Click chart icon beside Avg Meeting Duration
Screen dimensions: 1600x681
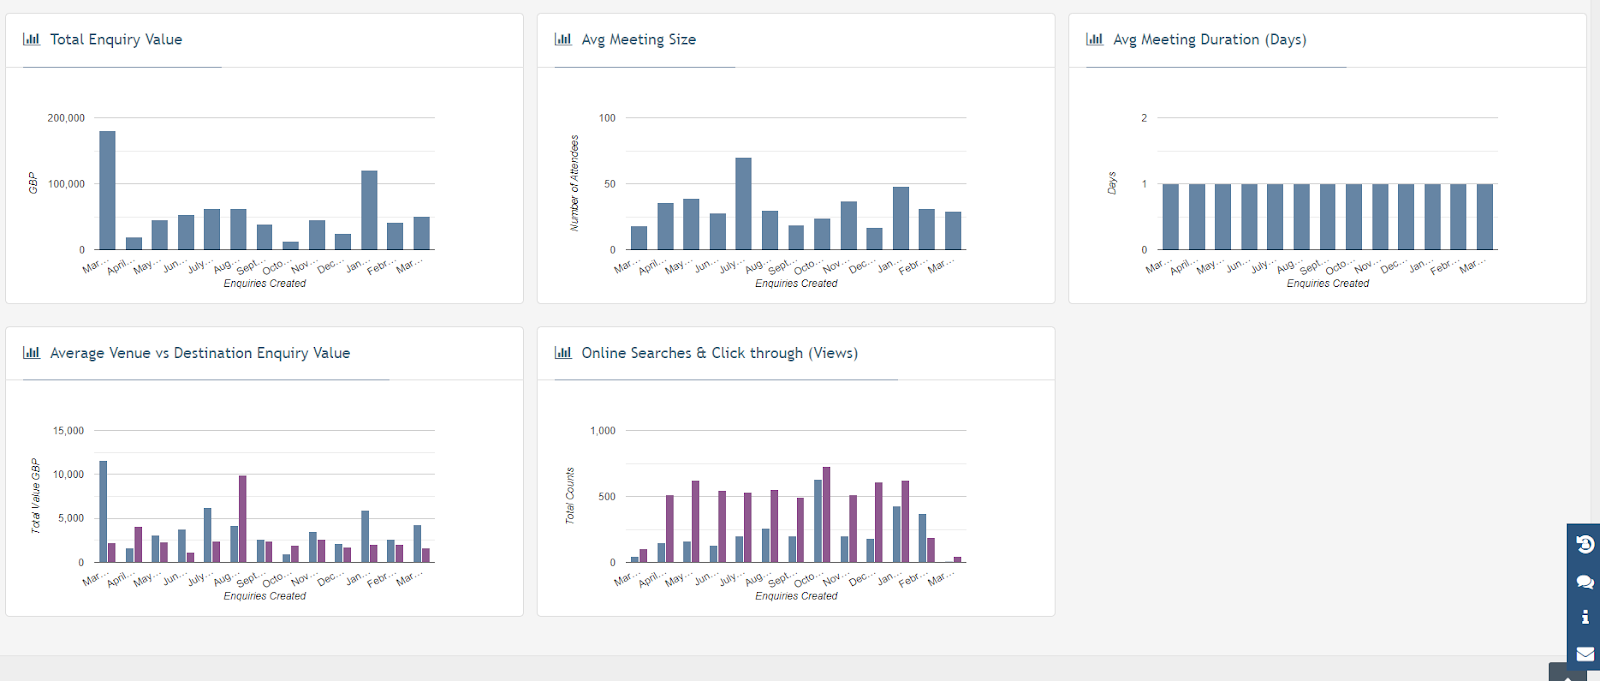point(1094,39)
